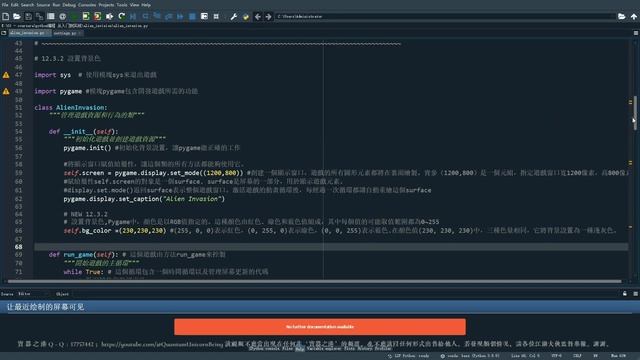The height and width of the screenshot is (360, 640).
Task: Step into function in debugger
Action: tap(157, 16)
